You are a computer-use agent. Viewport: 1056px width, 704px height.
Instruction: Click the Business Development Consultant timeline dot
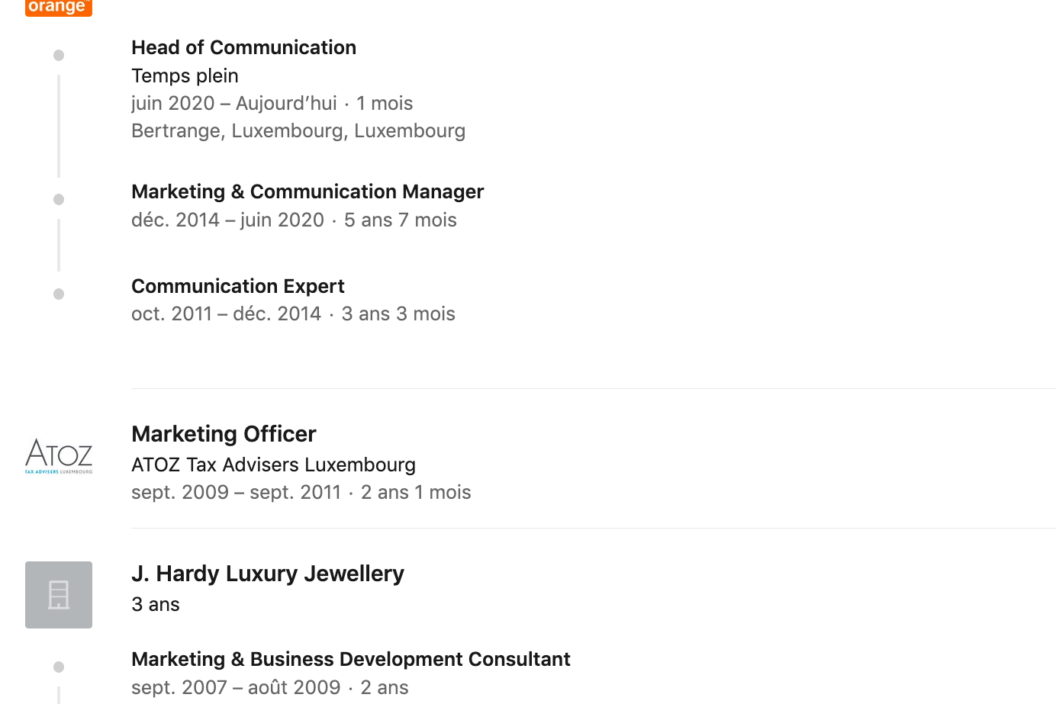(x=58, y=667)
